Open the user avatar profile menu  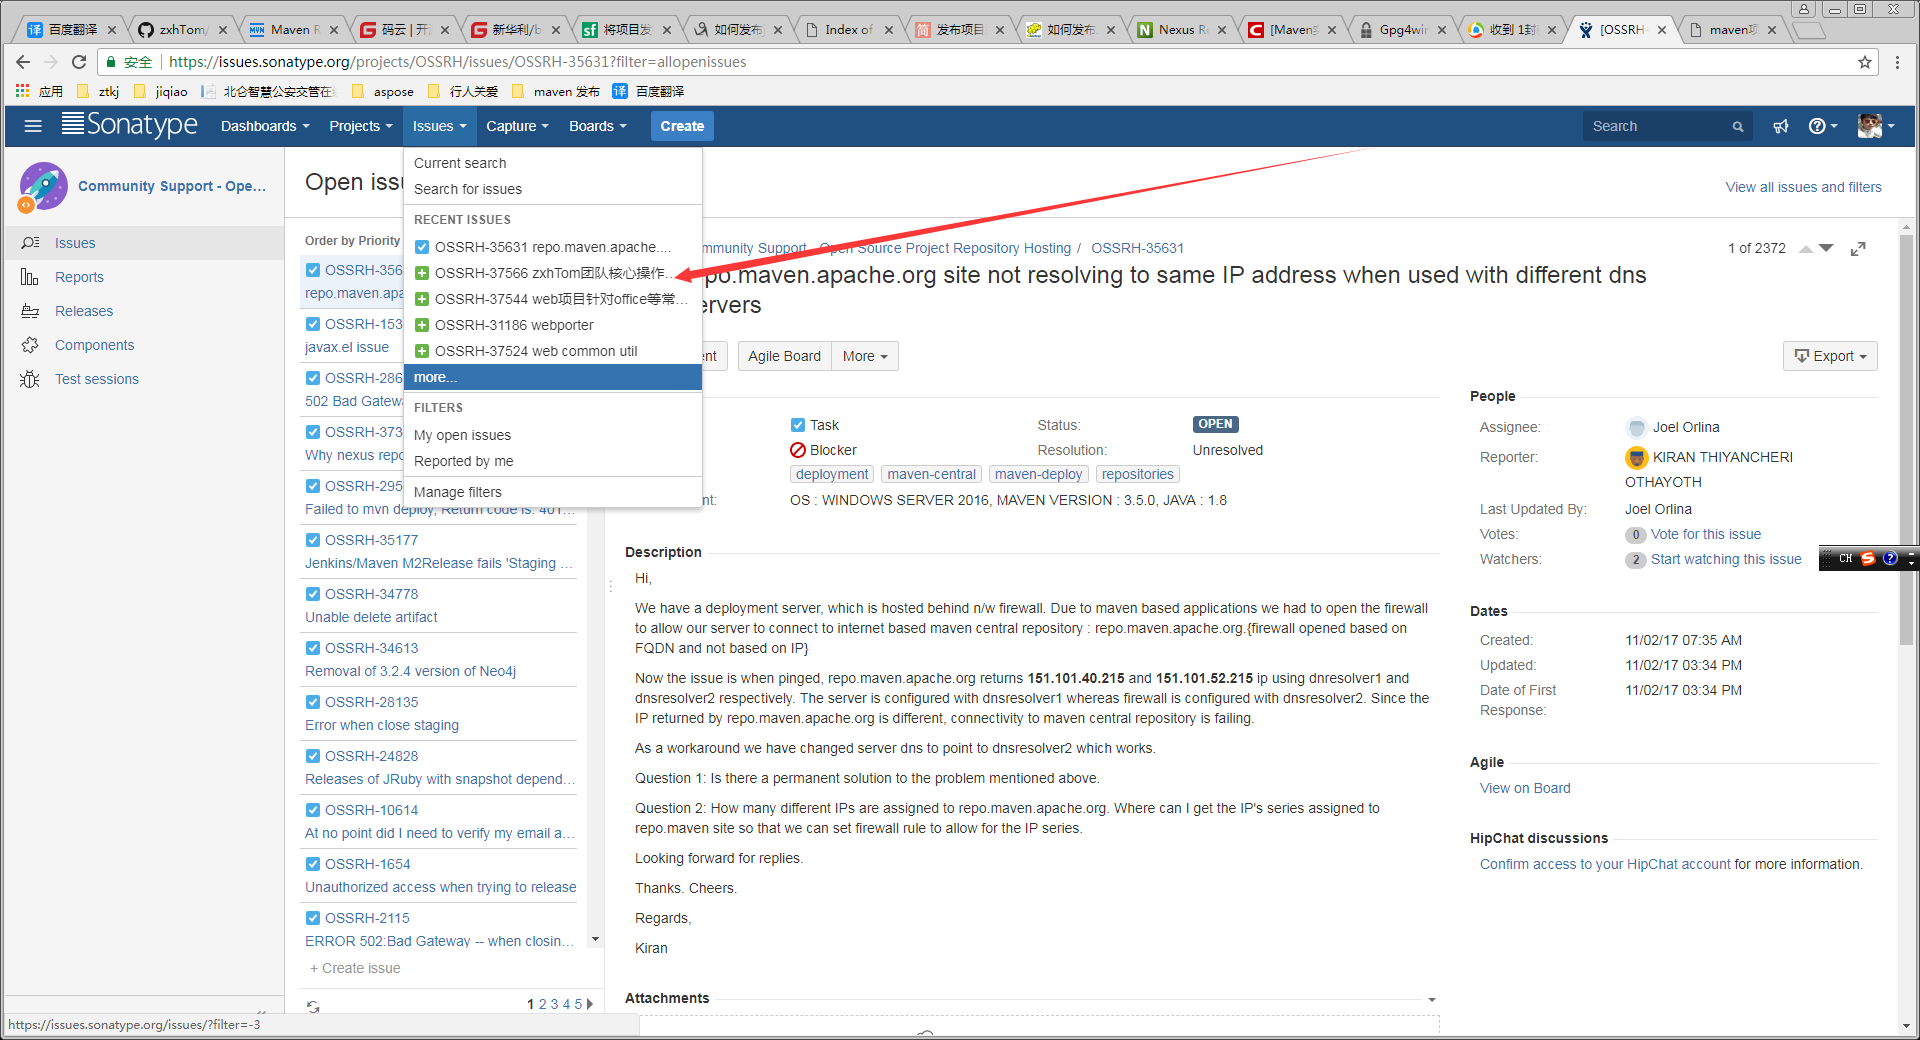(1876, 126)
